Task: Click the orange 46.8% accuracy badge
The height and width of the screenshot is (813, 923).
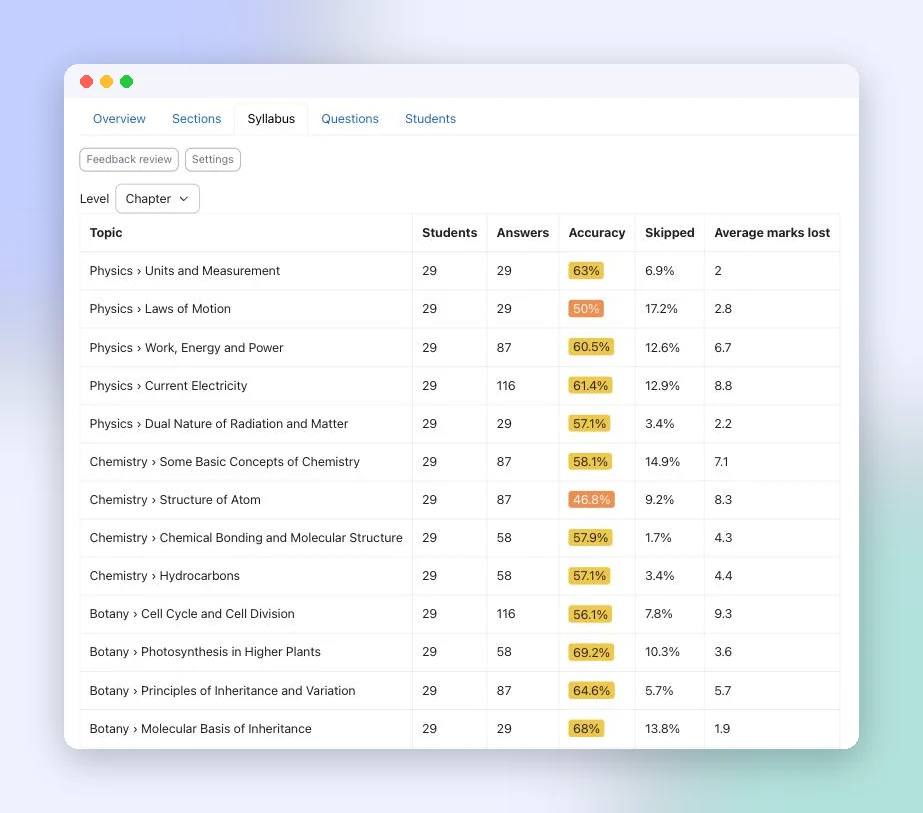Action: point(591,500)
